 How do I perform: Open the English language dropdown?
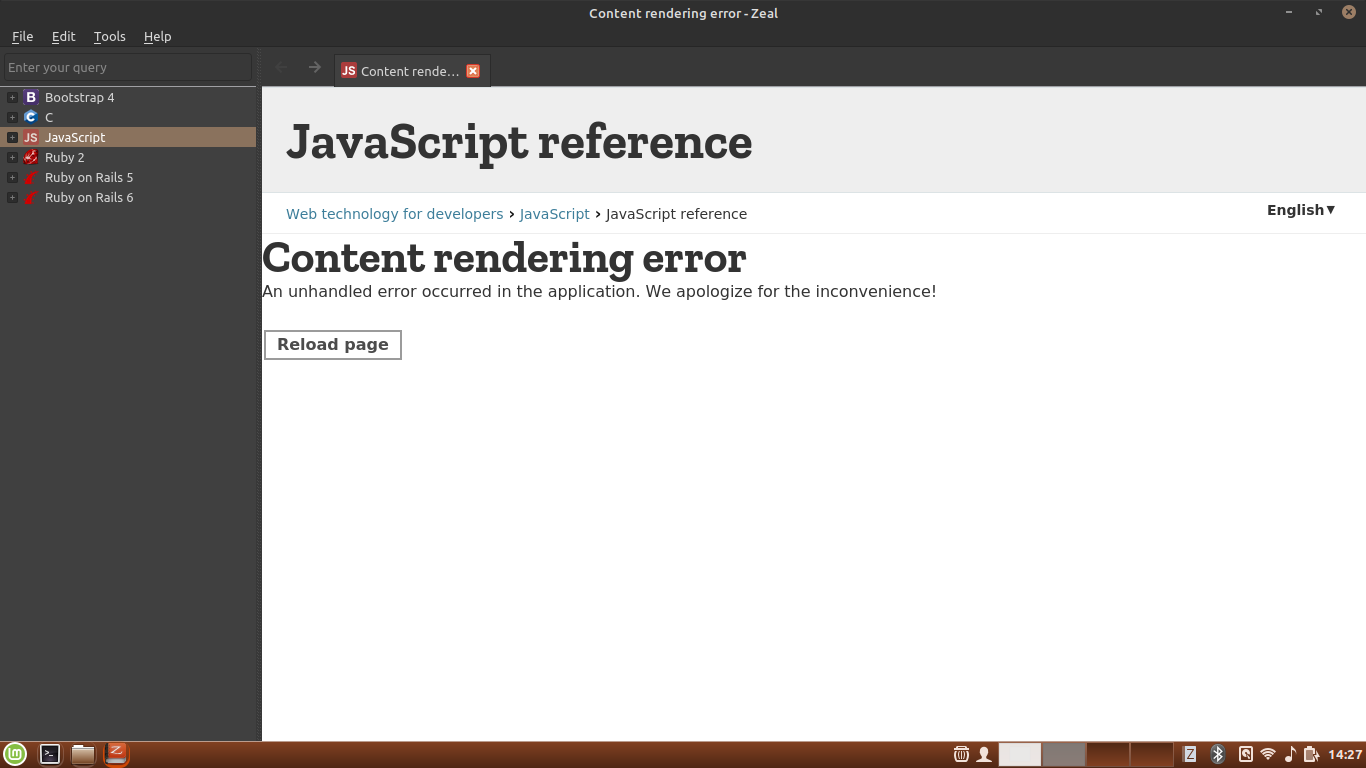[x=1301, y=210]
